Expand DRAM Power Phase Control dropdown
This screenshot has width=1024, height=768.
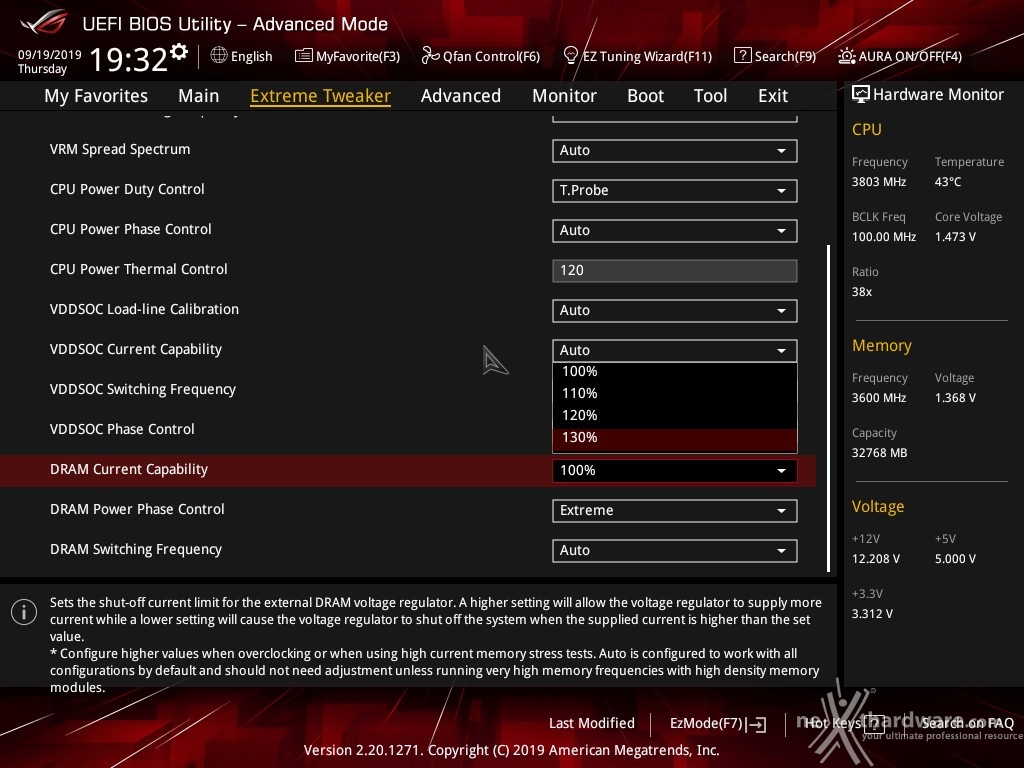[x=675, y=511]
